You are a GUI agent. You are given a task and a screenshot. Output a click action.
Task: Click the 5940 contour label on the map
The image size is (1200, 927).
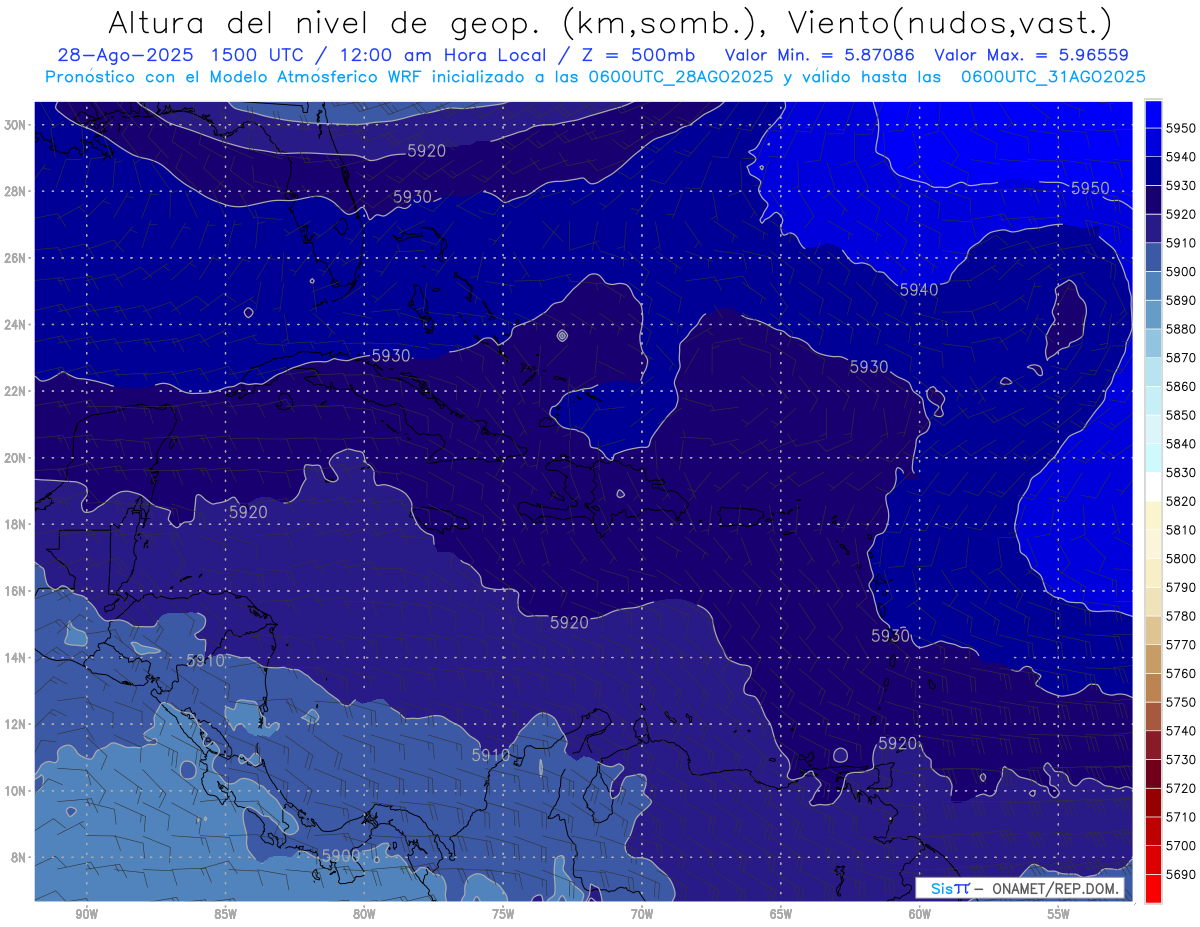919,290
